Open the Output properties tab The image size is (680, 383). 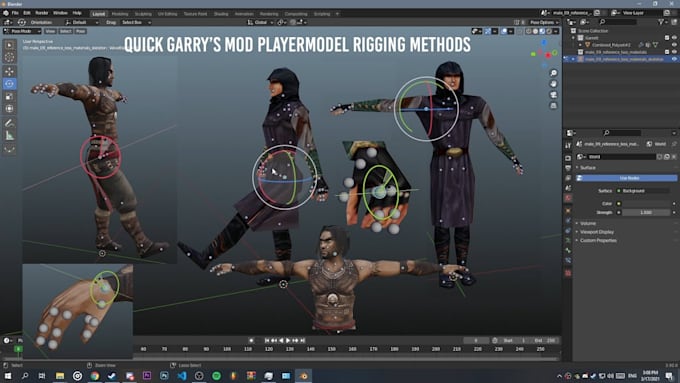coord(568,168)
